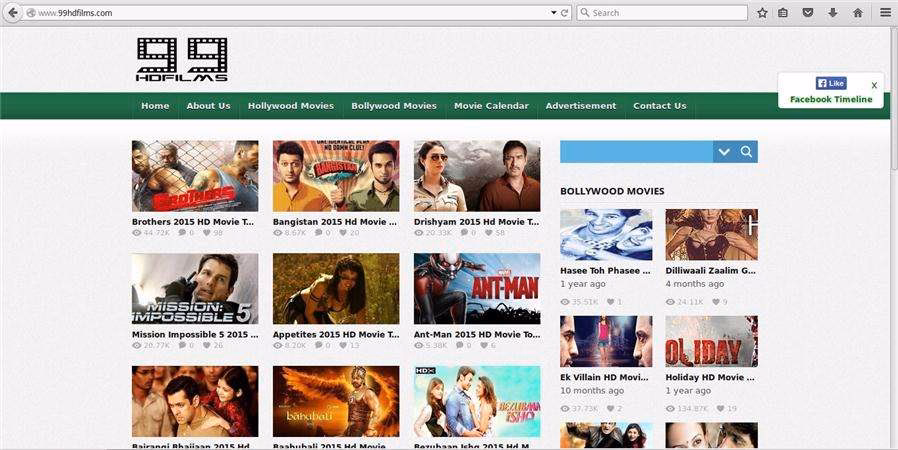Open the bookmarks list icon
This screenshot has width=898, height=450.
click(x=783, y=13)
